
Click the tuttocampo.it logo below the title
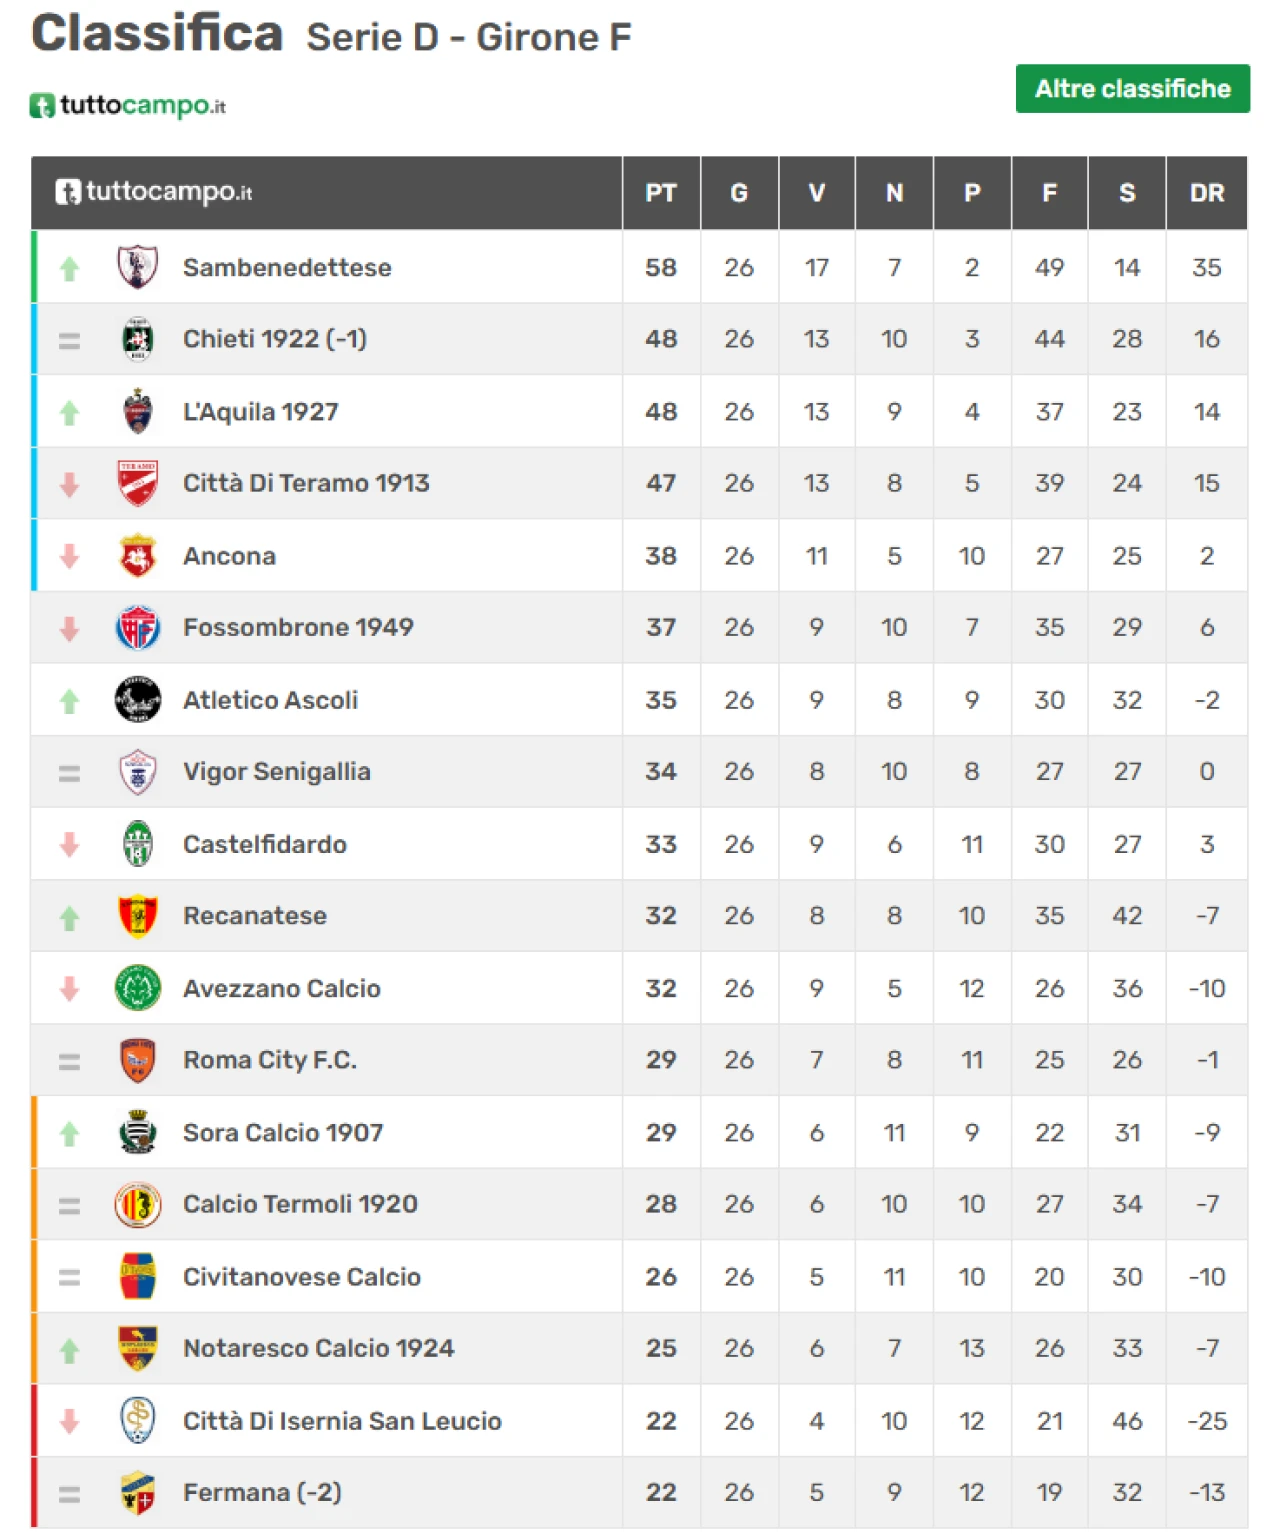128,105
